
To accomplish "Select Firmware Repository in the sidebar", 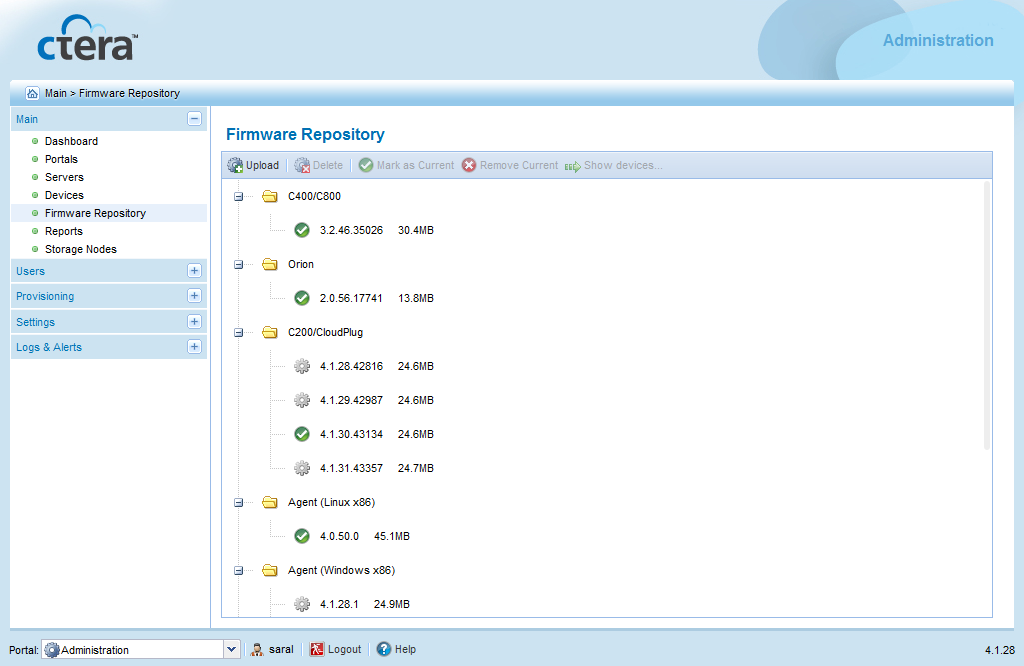I will coord(95,213).
